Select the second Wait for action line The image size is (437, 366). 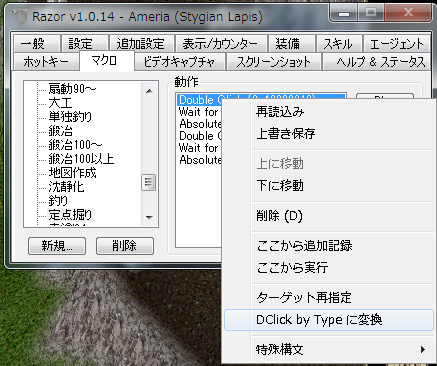(x=200, y=148)
